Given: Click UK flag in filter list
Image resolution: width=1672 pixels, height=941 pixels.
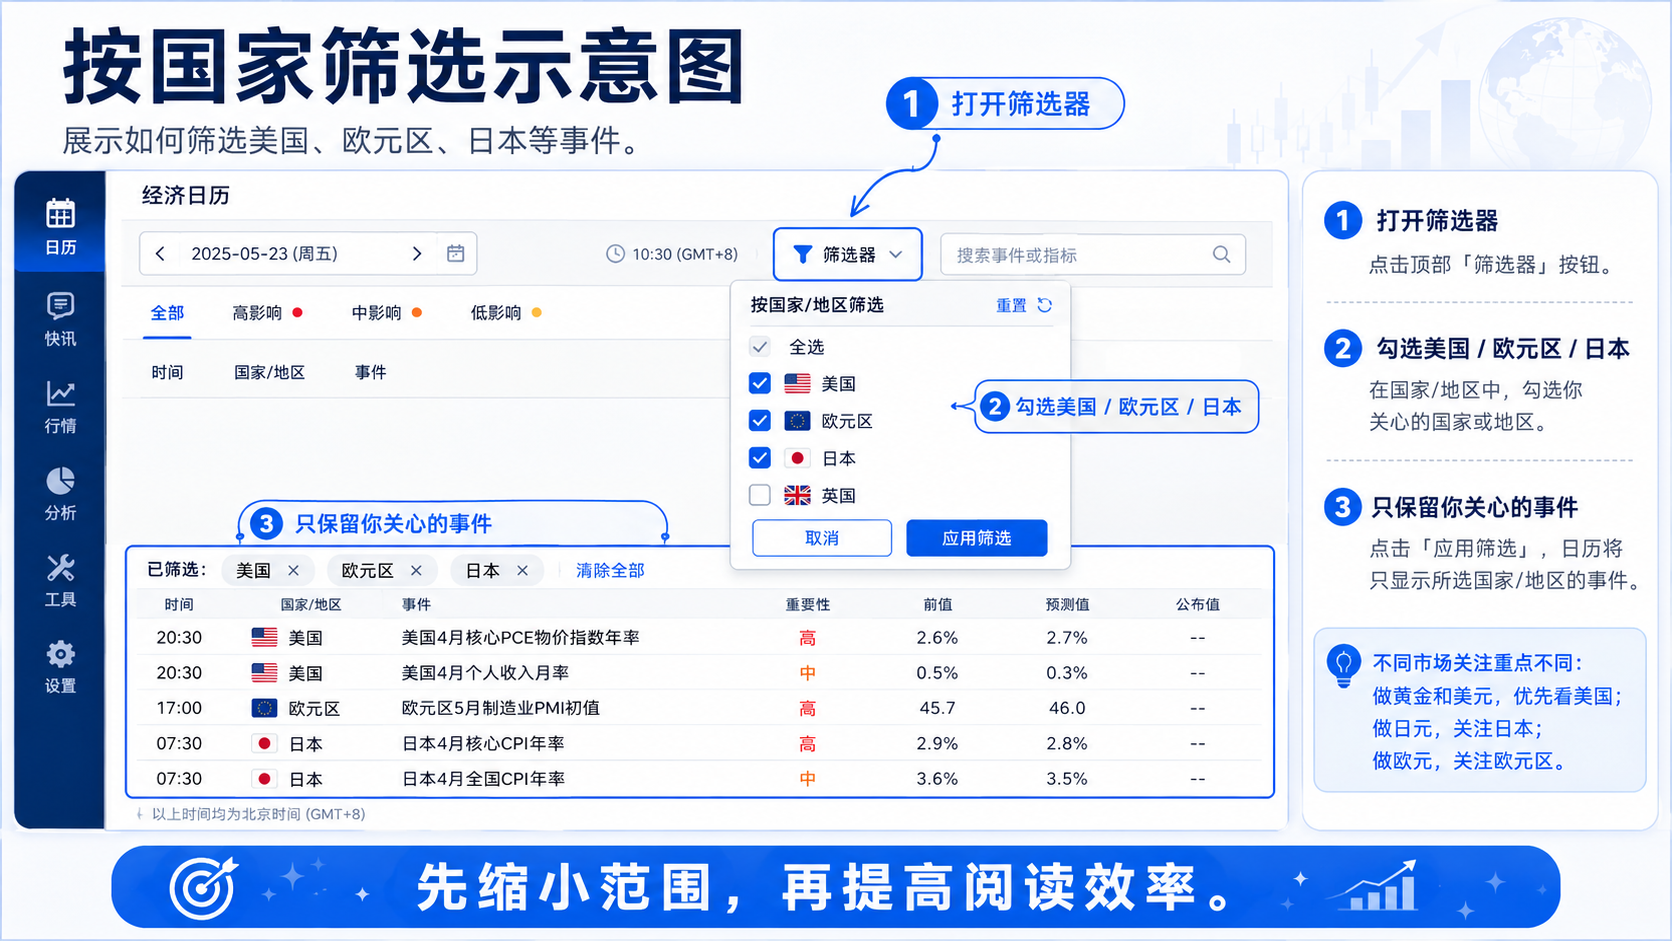Looking at the screenshot, I should 797,495.
